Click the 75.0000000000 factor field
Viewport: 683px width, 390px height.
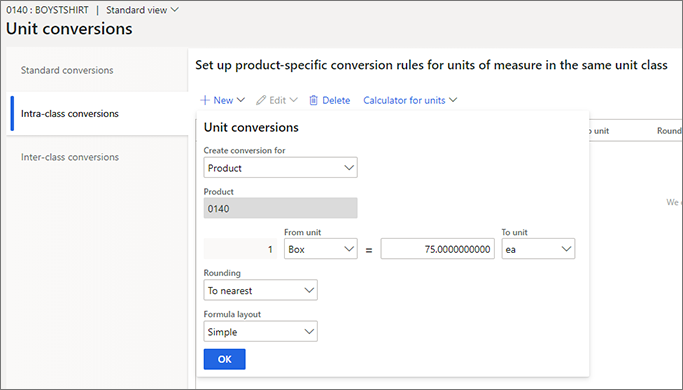[x=437, y=249]
